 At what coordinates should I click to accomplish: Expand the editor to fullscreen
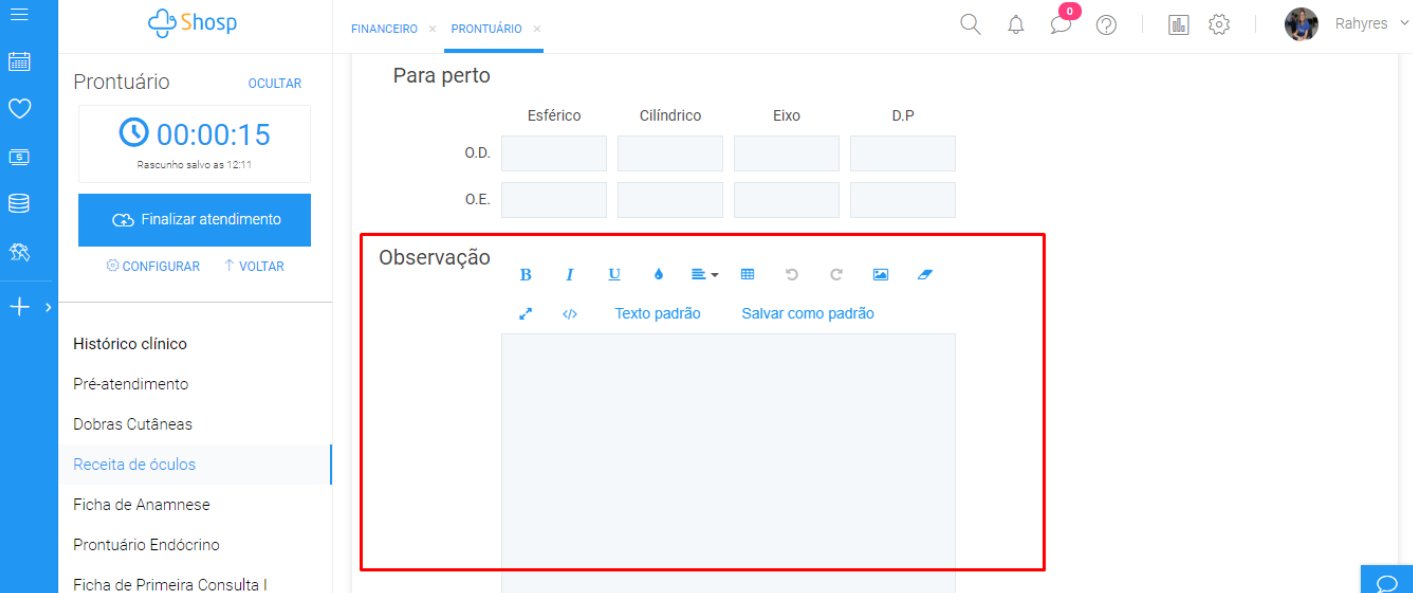(x=526, y=314)
